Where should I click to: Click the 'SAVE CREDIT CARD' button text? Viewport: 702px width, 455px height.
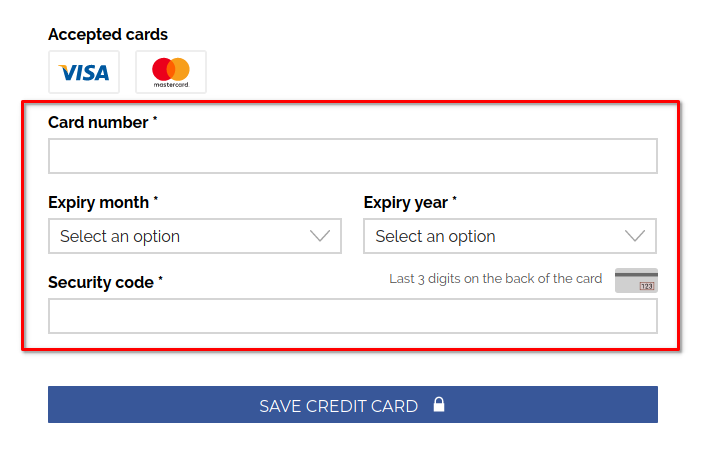[338, 406]
